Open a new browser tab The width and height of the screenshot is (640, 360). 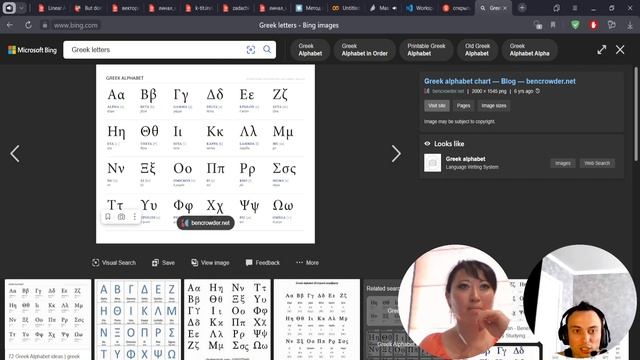(522, 8)
